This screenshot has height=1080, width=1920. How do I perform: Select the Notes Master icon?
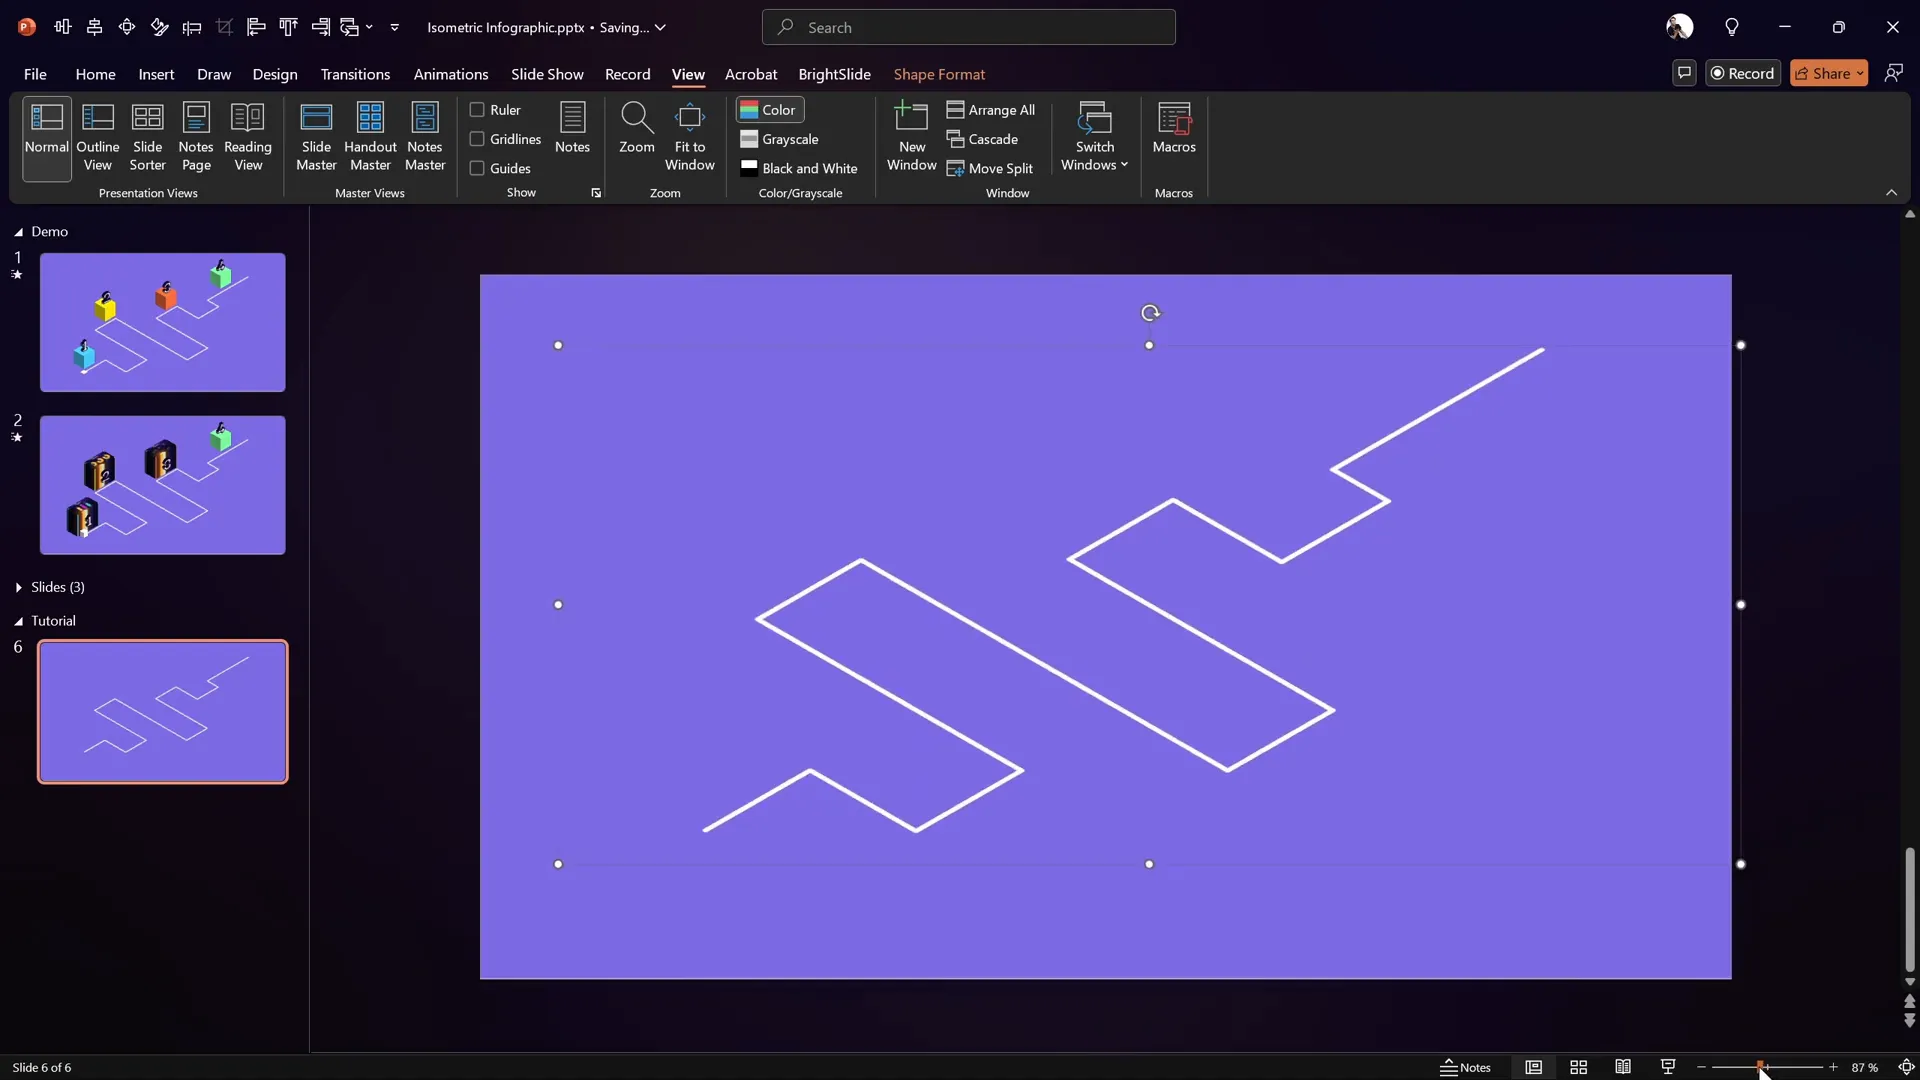tap(425, 137)
